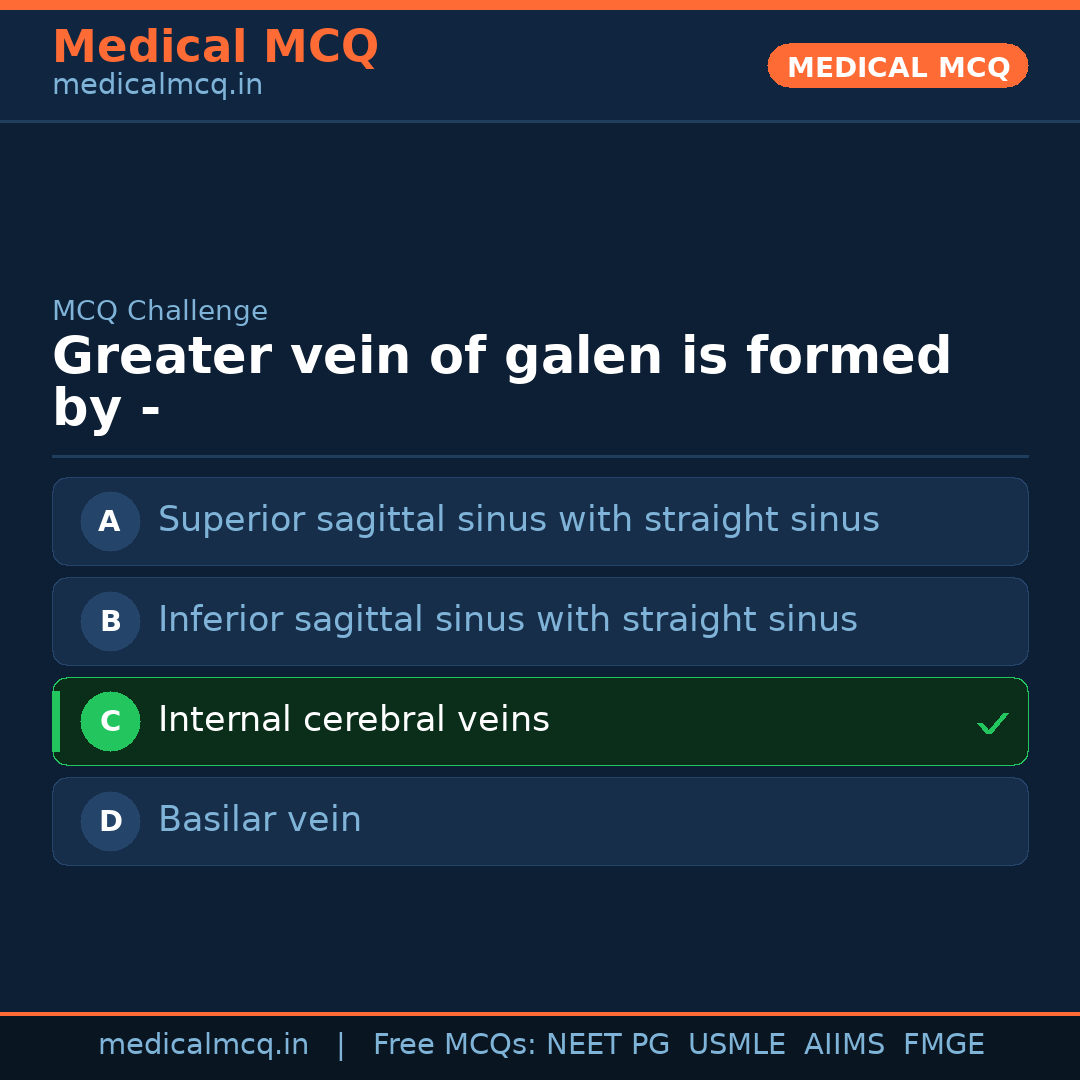Select answer Inferior sagittal sinus with straight sinus
The height and width of the screenshot is (1080, 1080).
507,620
